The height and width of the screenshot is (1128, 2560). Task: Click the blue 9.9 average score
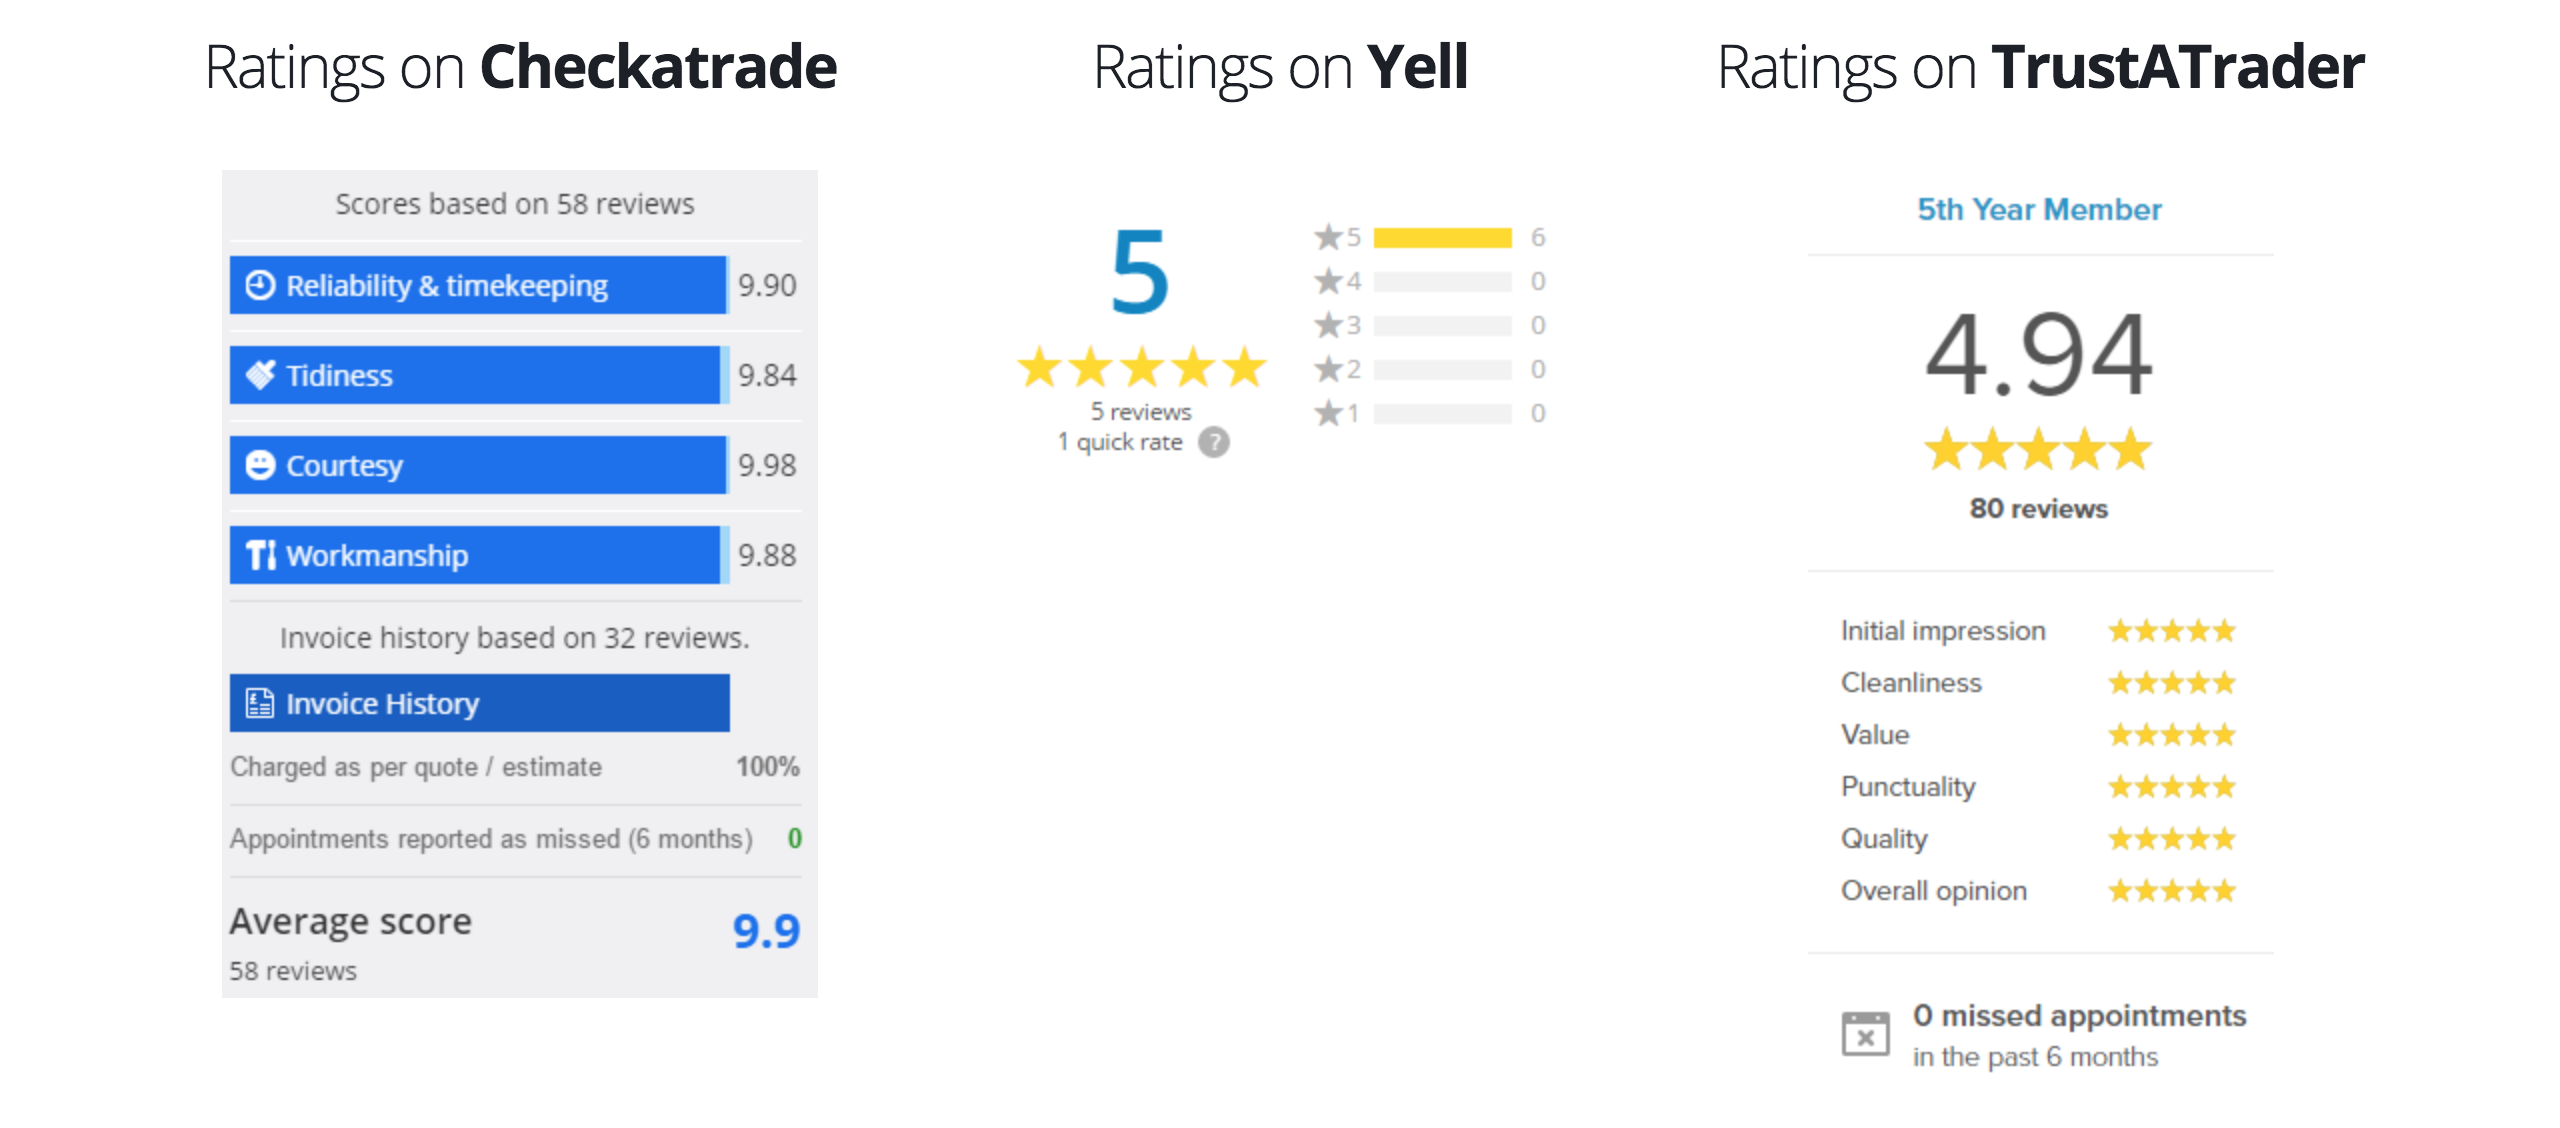tap(766, 931)
